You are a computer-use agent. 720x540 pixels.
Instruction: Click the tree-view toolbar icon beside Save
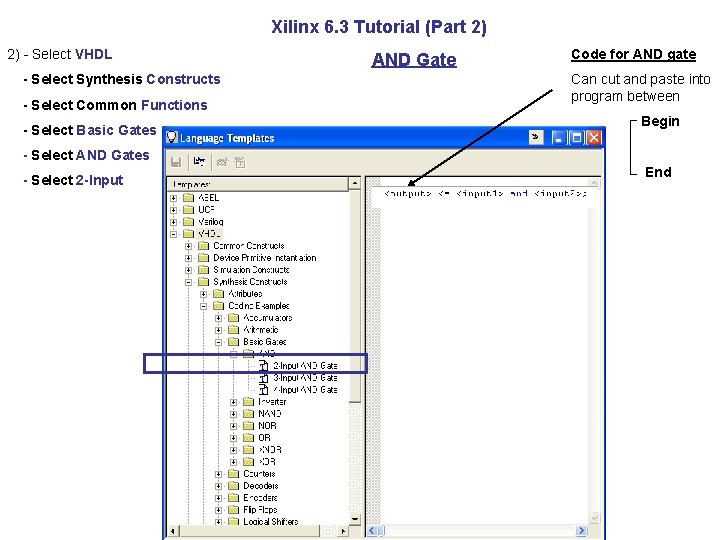click(x=199, y=162)
